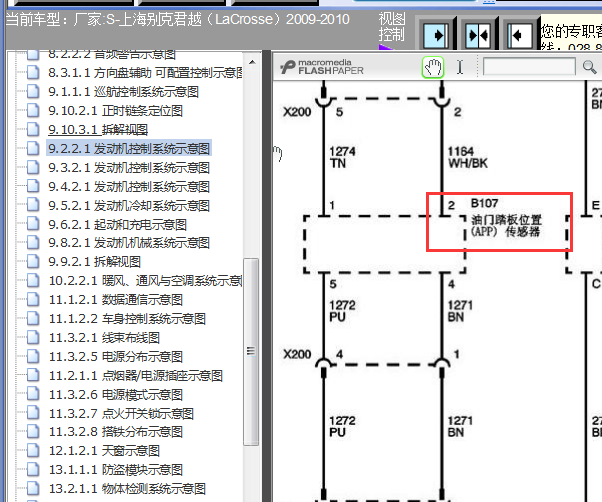Open 9.4.2.1 发动机控制系统示意图
The width and height of the screenshot is (602, 502).
point(129,187)
